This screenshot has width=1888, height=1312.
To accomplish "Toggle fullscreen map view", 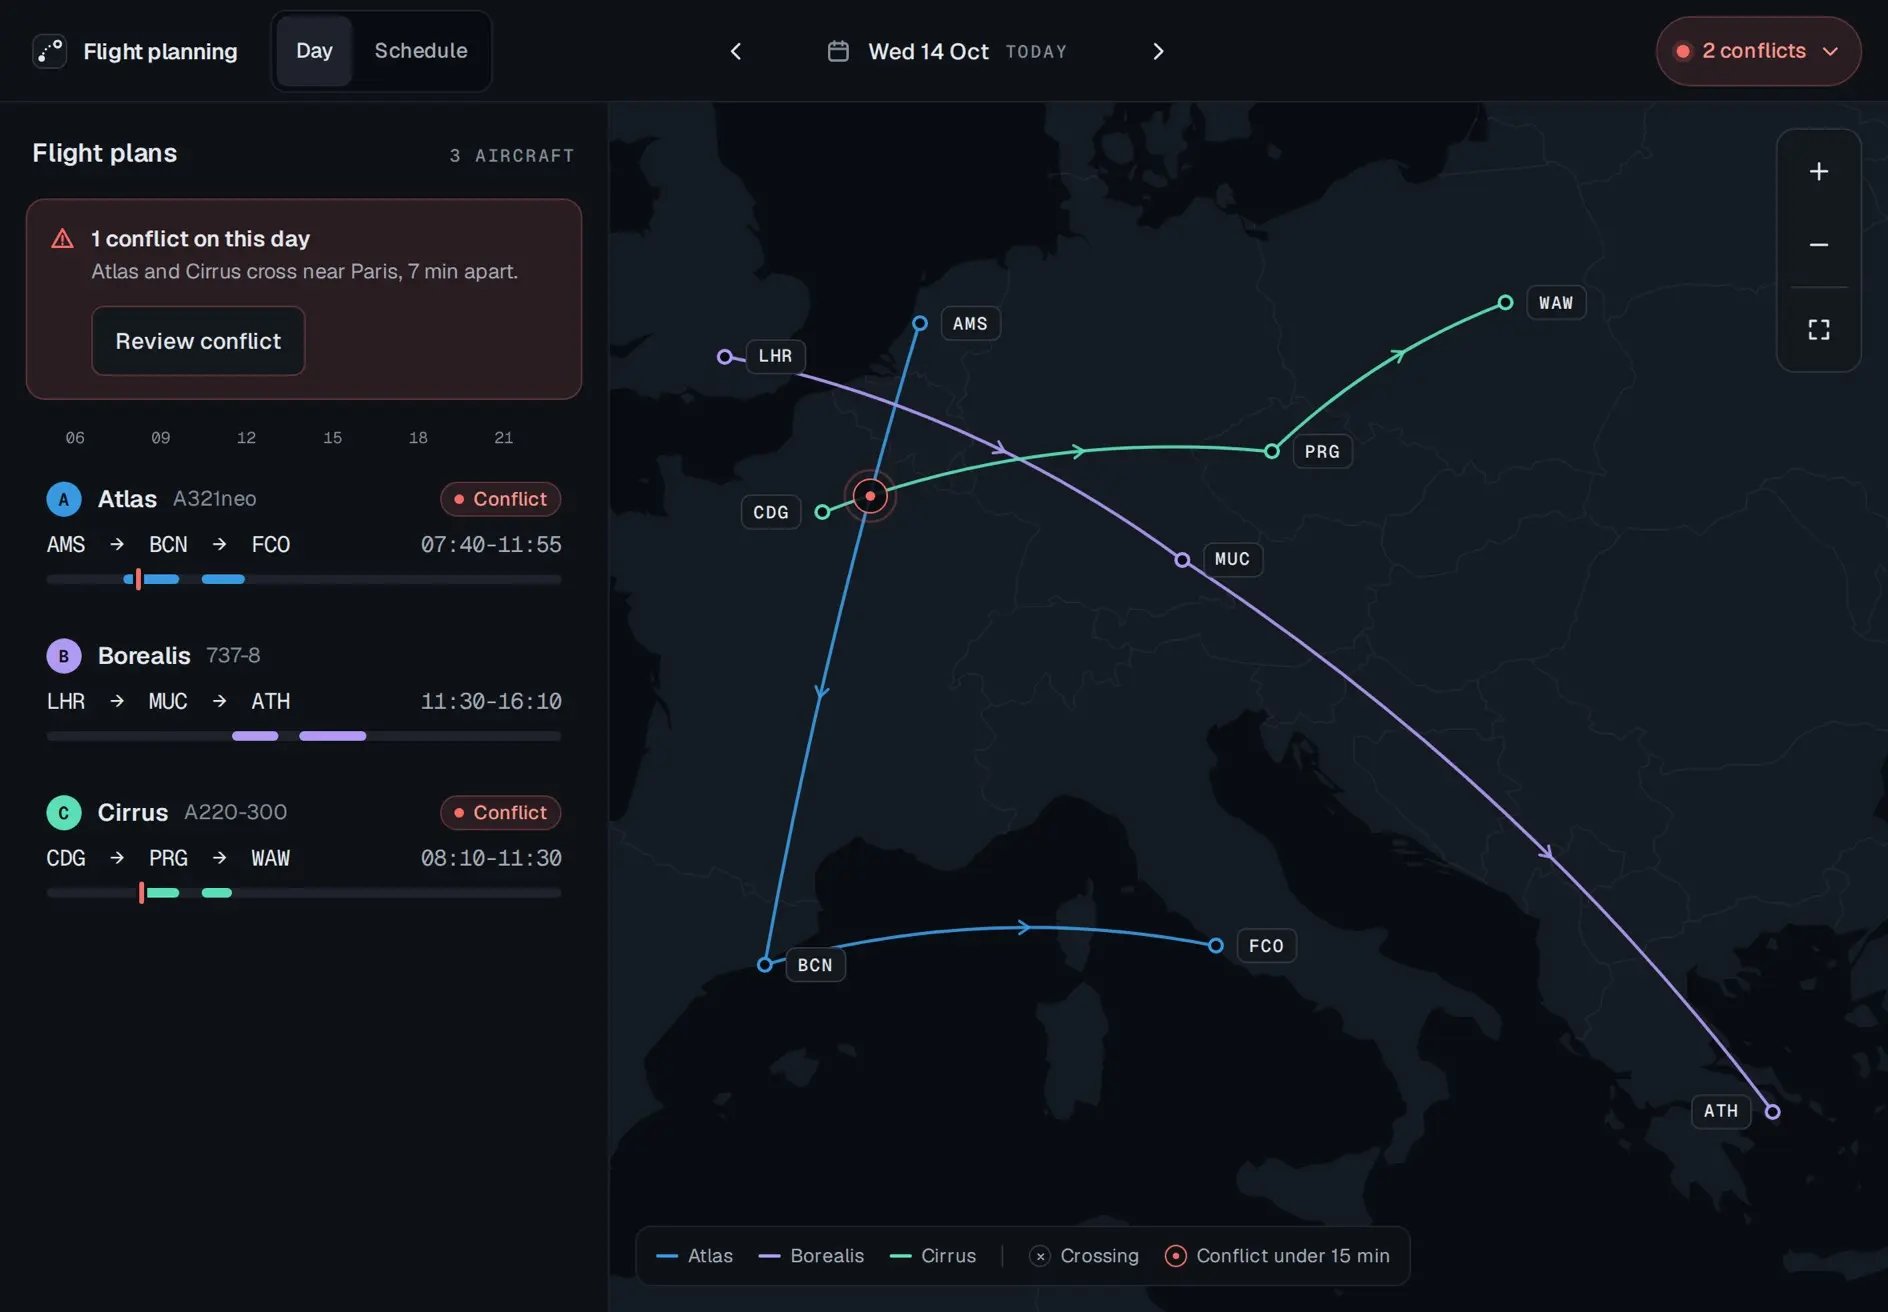I will [1819, 330].
